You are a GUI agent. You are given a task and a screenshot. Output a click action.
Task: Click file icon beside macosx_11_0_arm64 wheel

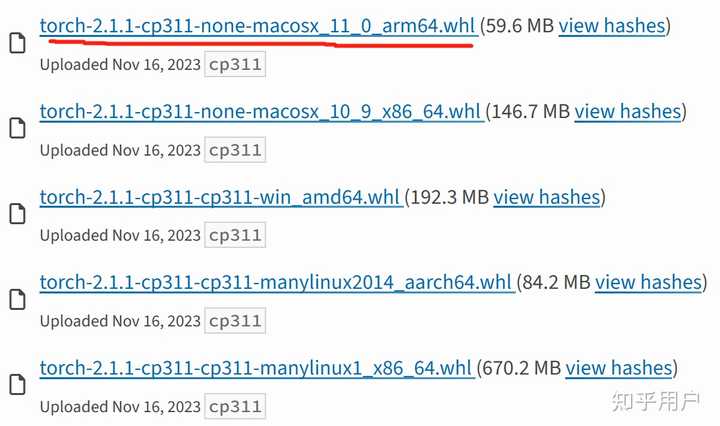point(17,43)
